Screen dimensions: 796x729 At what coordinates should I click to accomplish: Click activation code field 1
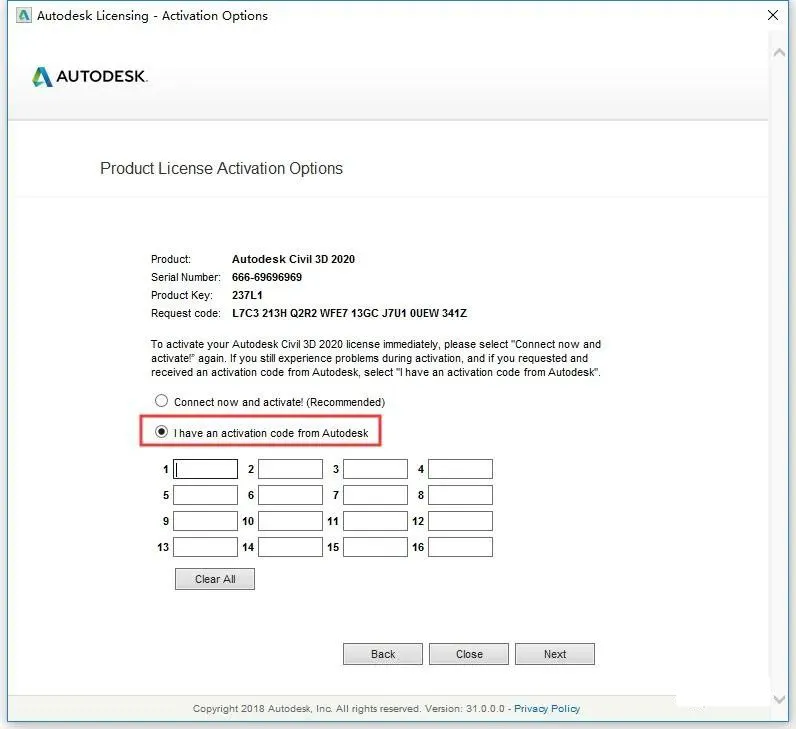click(x=206, y=469)
